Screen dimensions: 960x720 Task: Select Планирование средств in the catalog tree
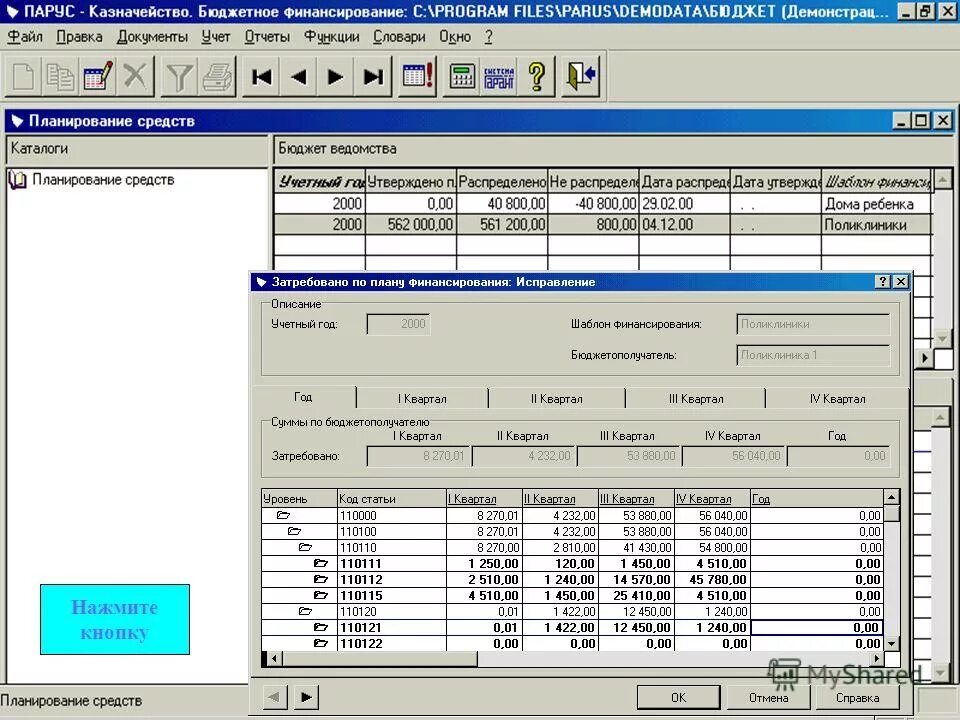[x=103, y=180]
